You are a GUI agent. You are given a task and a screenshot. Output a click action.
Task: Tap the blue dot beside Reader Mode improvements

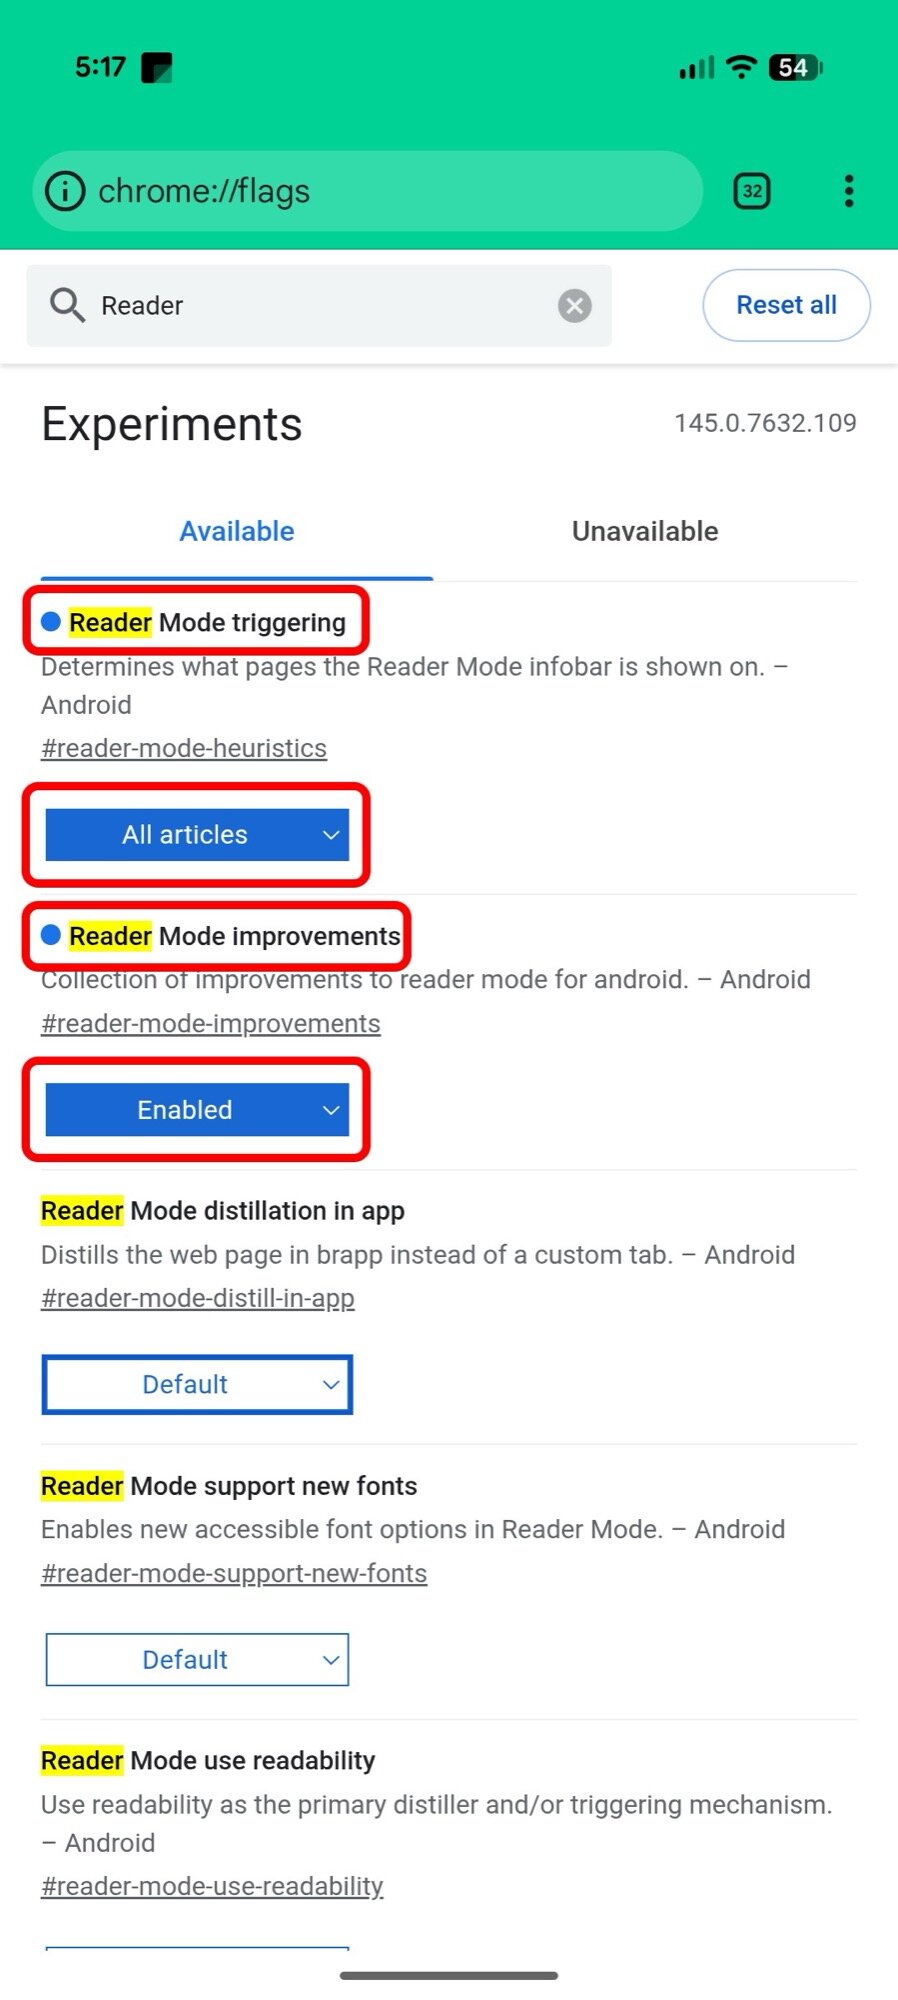click(x=49, y=936)
